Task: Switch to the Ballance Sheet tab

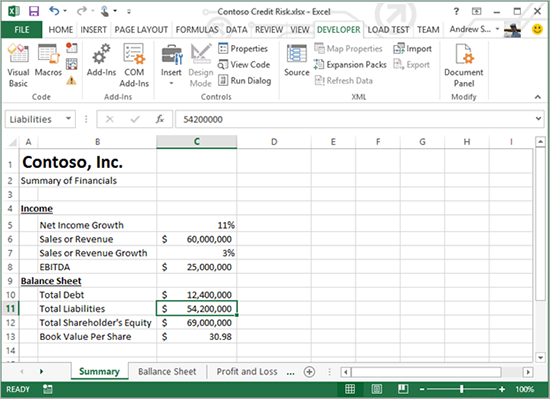Action: coord(167,372)
